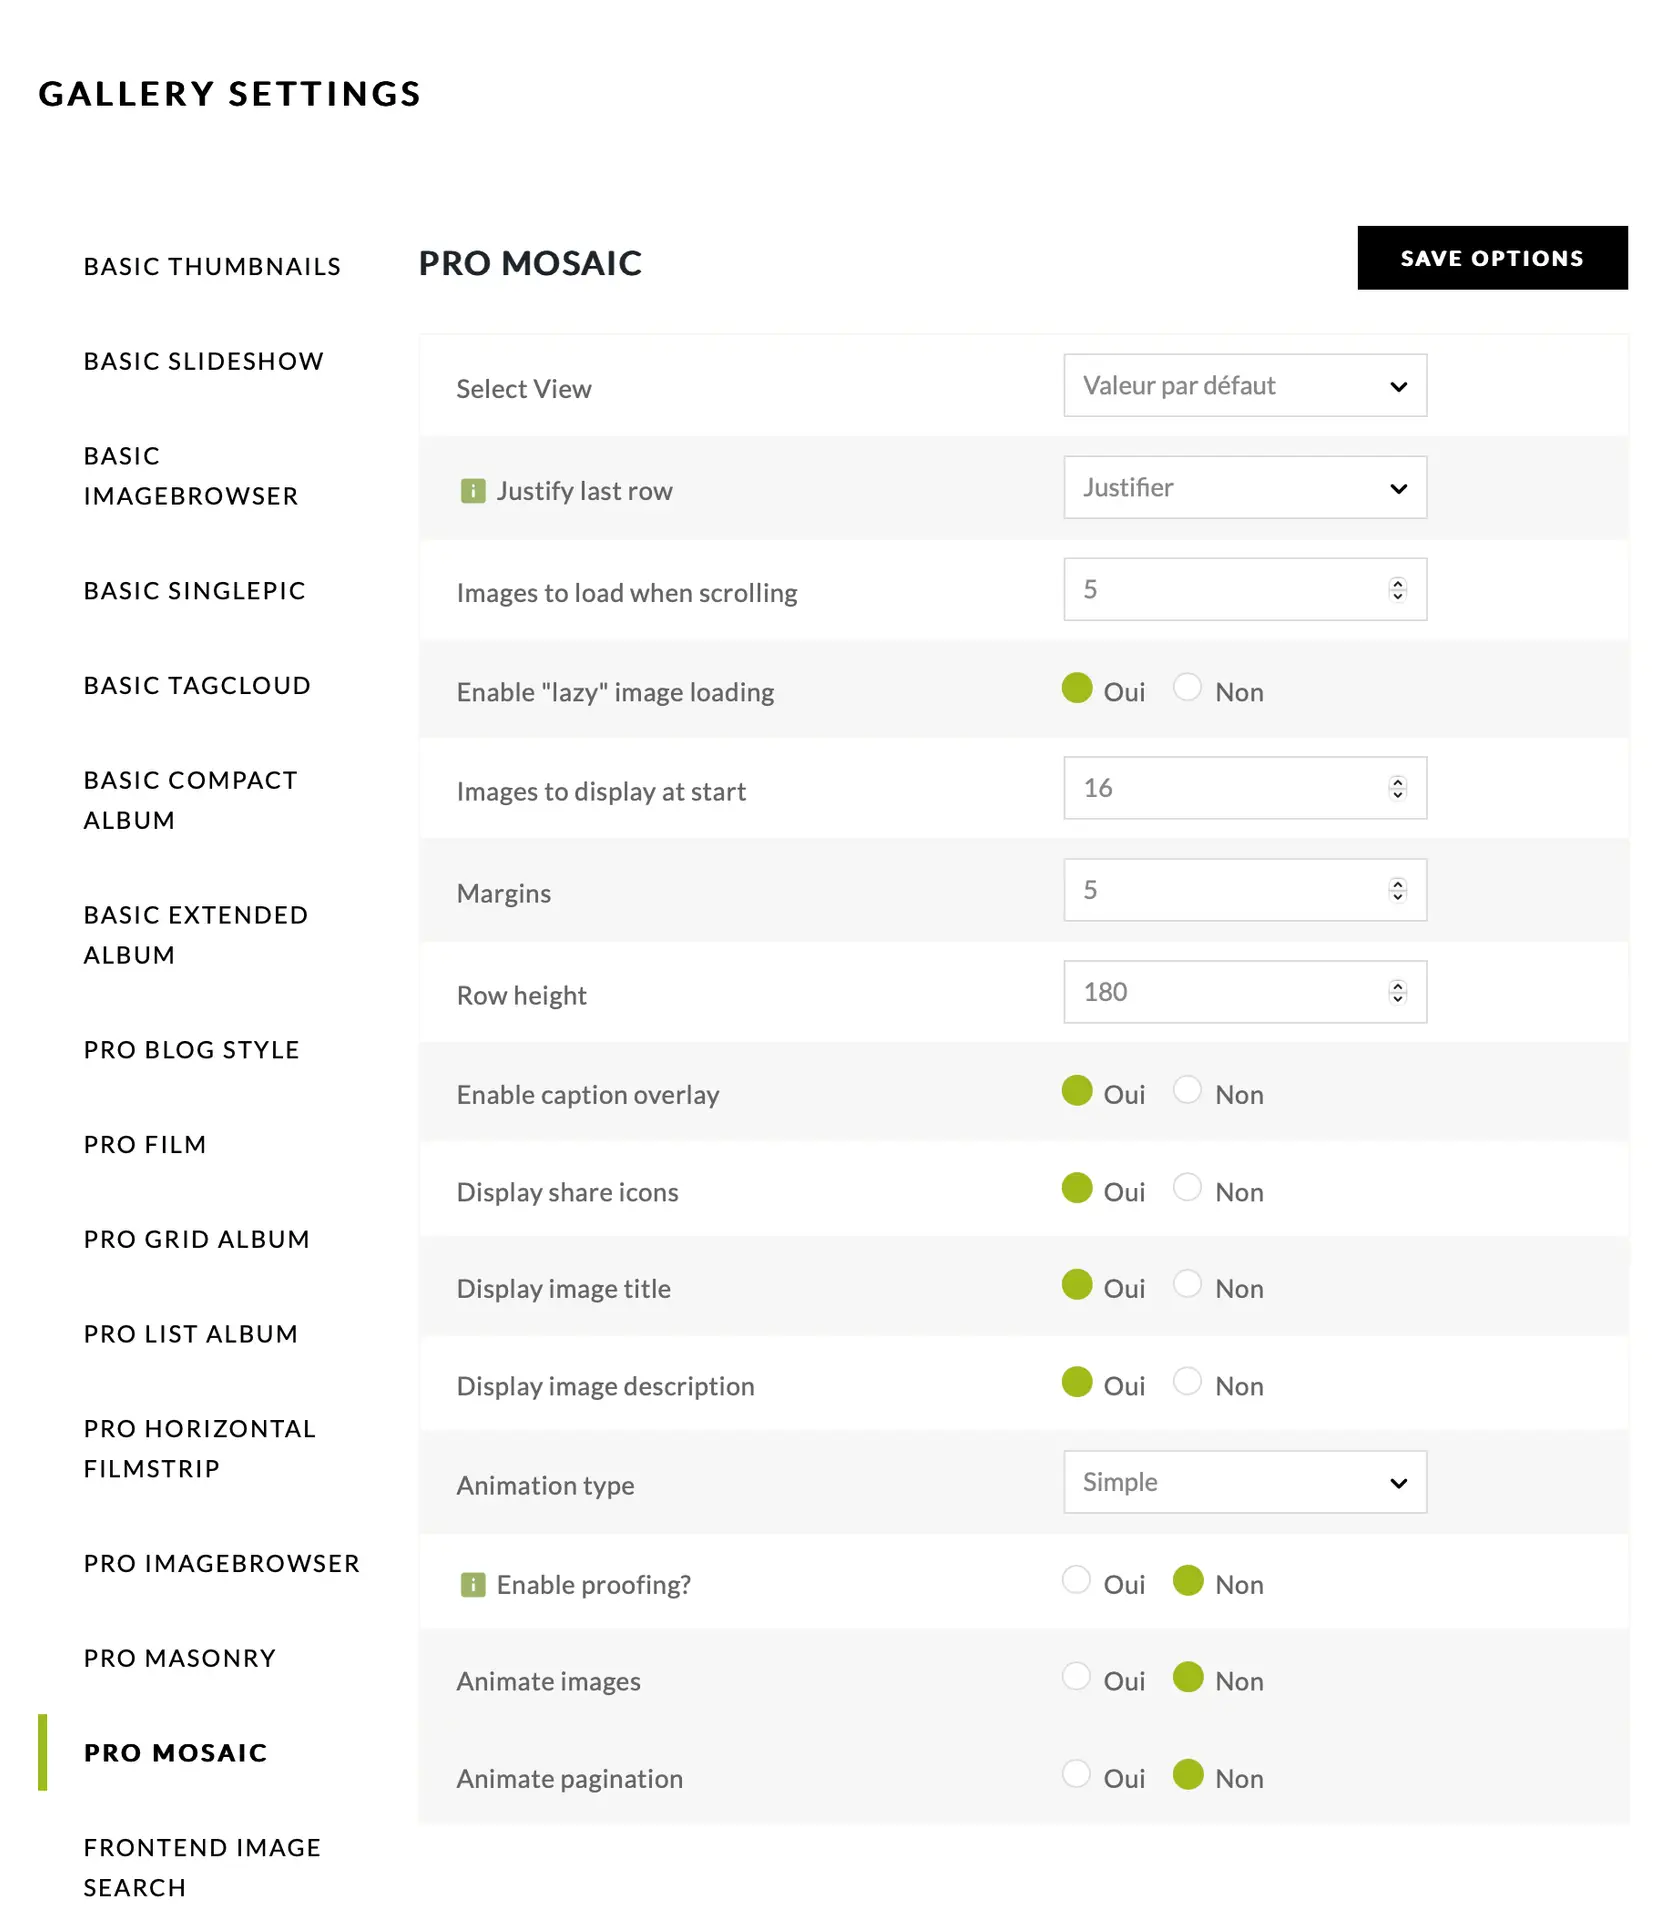Screen dimensions: 1670x1920
Task: Go to Pro Film settings
Action: pos(145,1144)
